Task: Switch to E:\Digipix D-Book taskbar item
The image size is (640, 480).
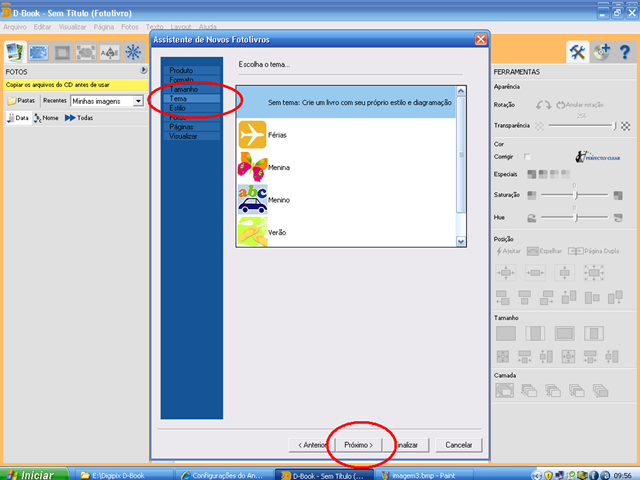Action: (x=123, y=475)
